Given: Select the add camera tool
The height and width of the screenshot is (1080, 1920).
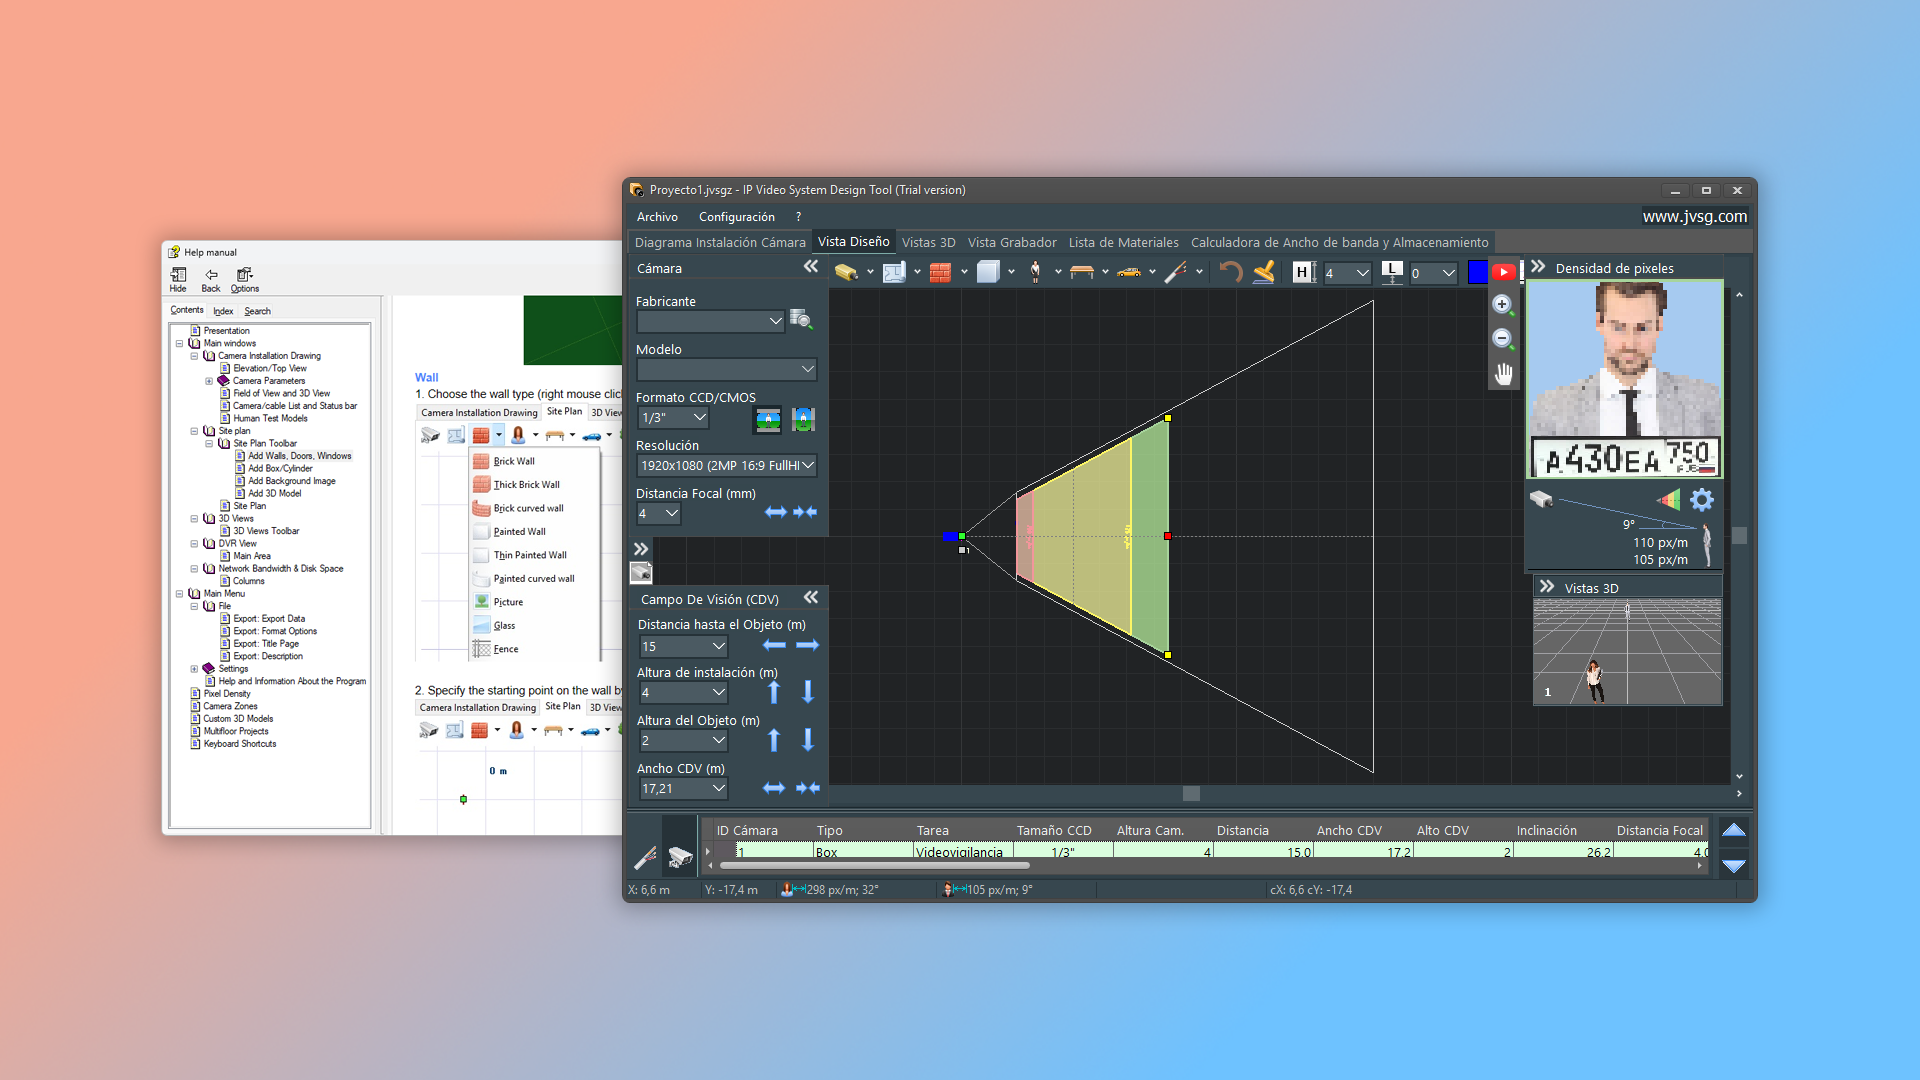Looking at the screenshot, I should (x=845, y=272).
